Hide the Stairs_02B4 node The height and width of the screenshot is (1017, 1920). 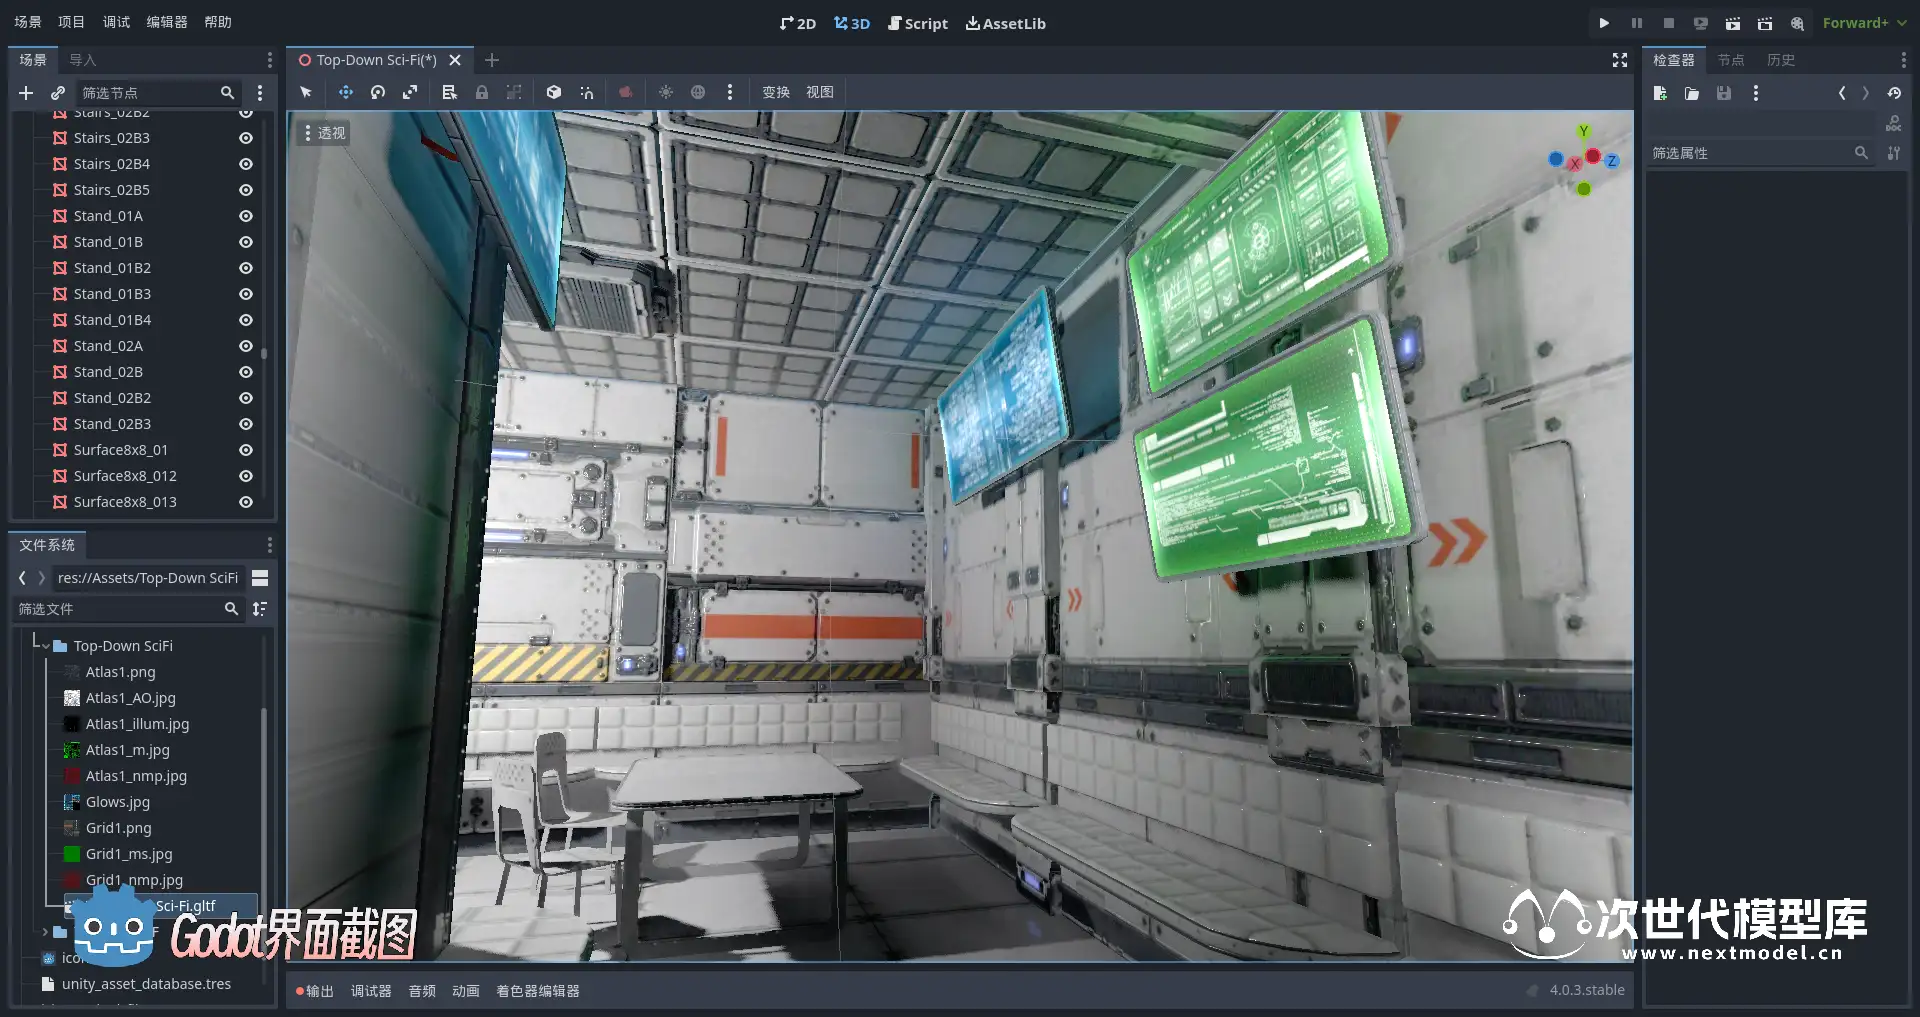(x=246, y=164)
